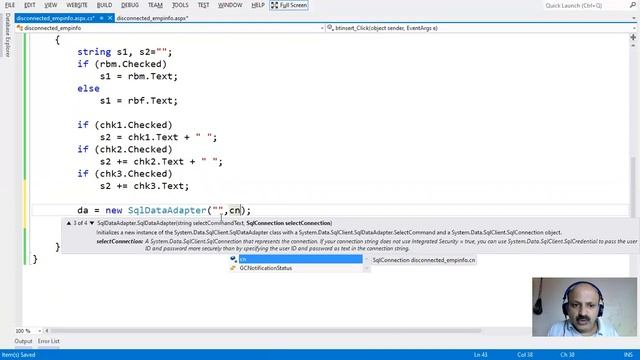Screen dimensions: 640x360
Task: Show next overload with down arrow
Action: click(x=92, y=223)
